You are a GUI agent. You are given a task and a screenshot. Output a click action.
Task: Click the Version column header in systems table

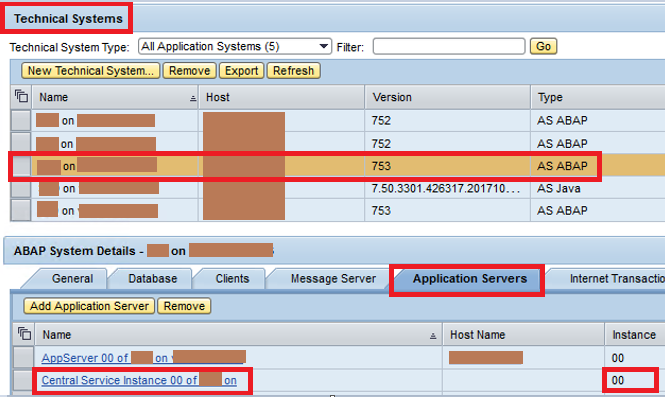click(447, 97)
